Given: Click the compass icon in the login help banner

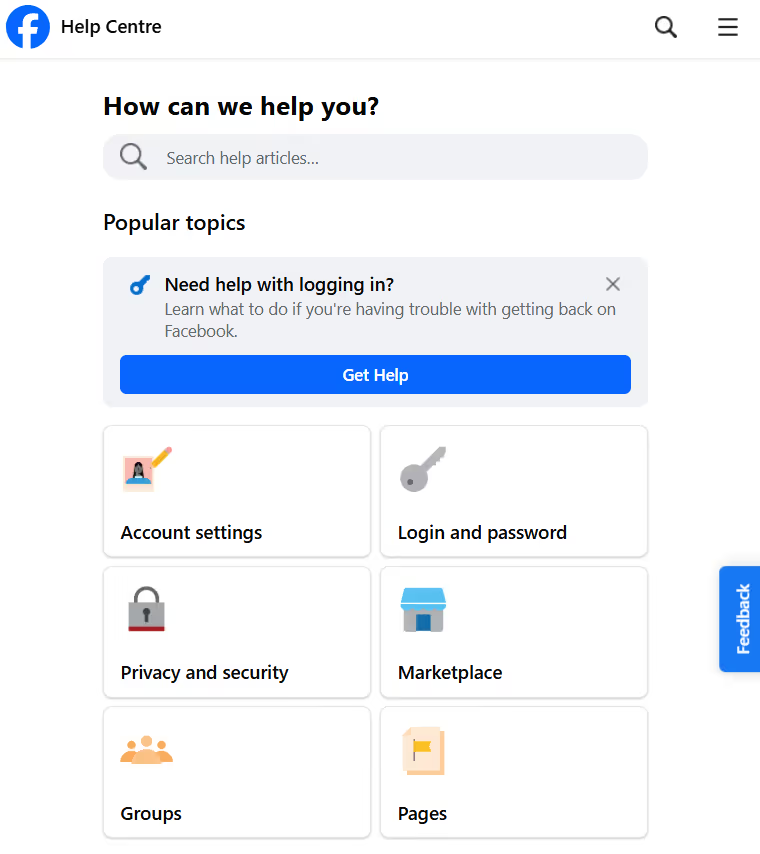Looking at the screenshot, I should [139, 285].
